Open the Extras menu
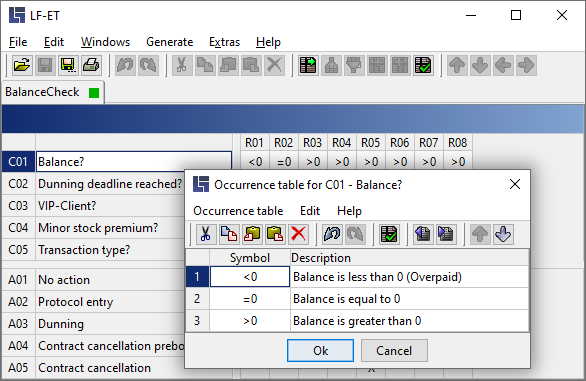 click(224, 42)
